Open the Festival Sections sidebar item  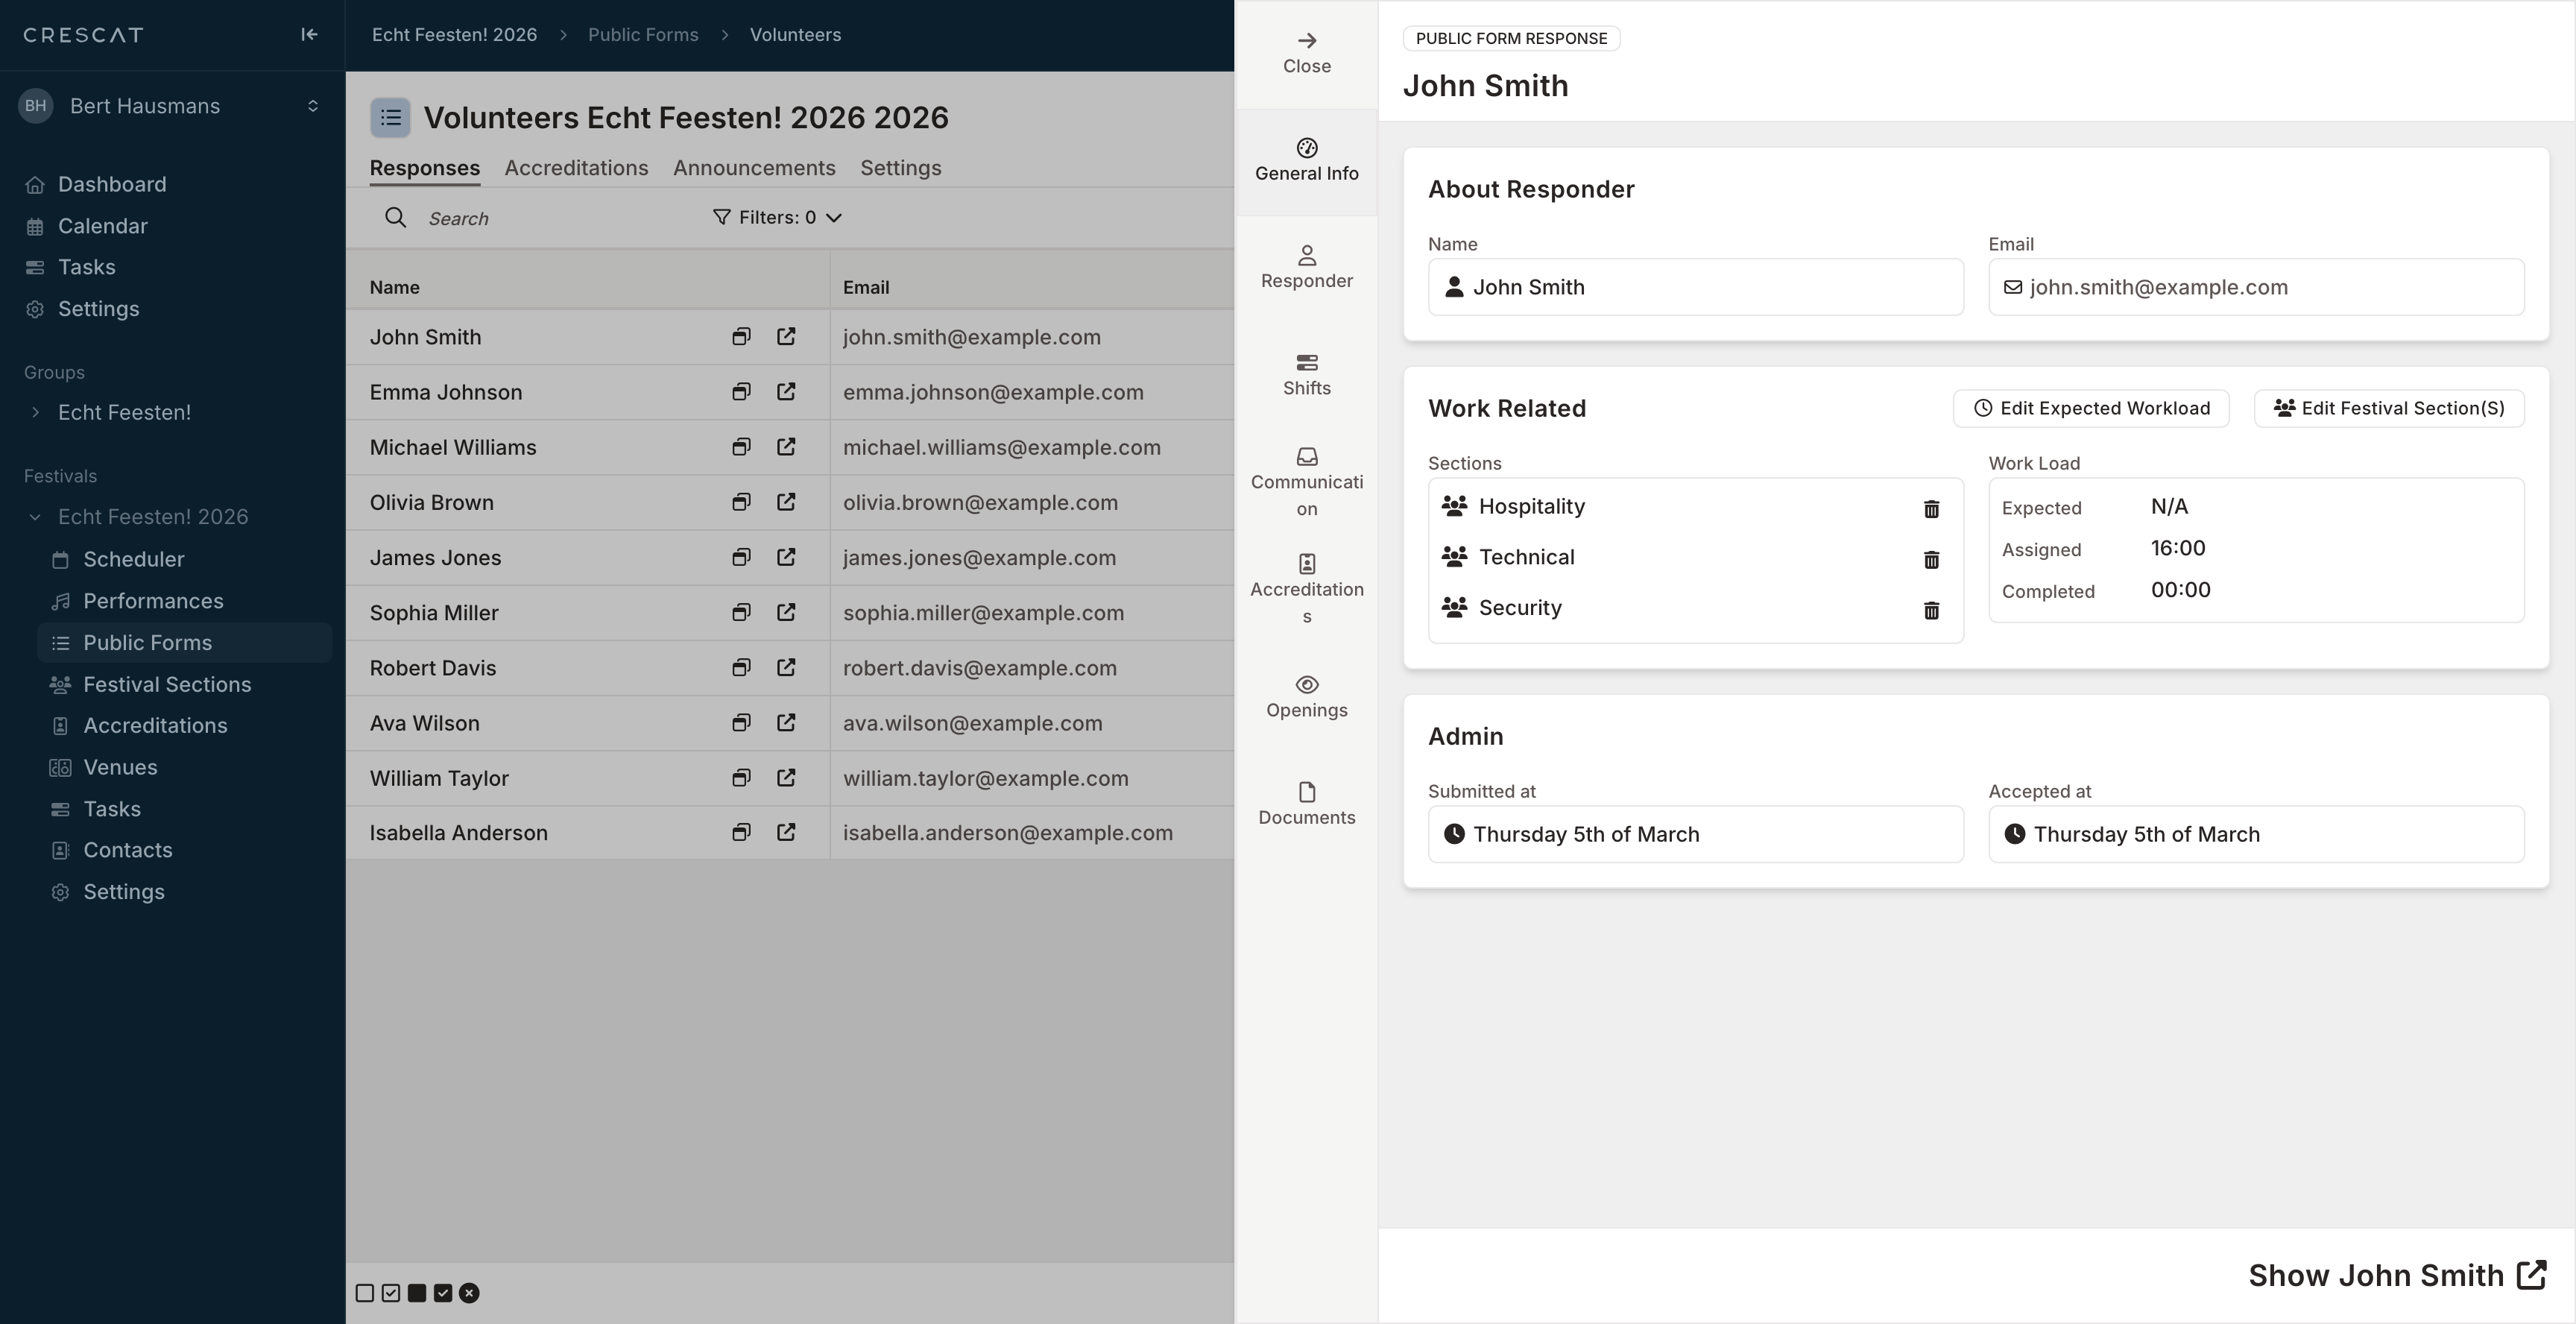coord(166,684)
